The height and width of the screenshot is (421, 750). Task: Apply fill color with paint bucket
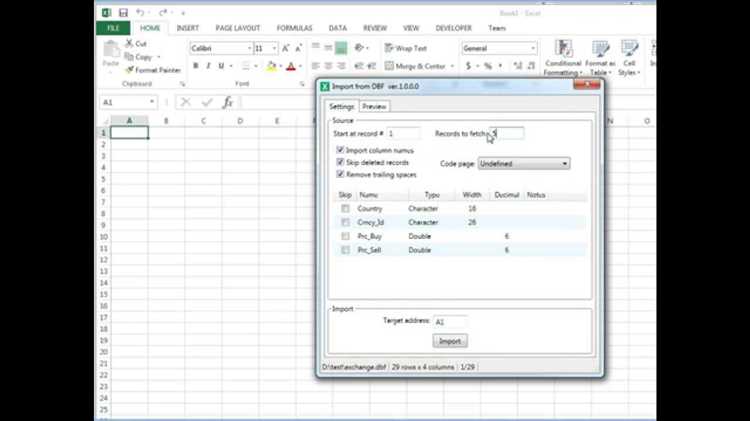coord(271,66)
